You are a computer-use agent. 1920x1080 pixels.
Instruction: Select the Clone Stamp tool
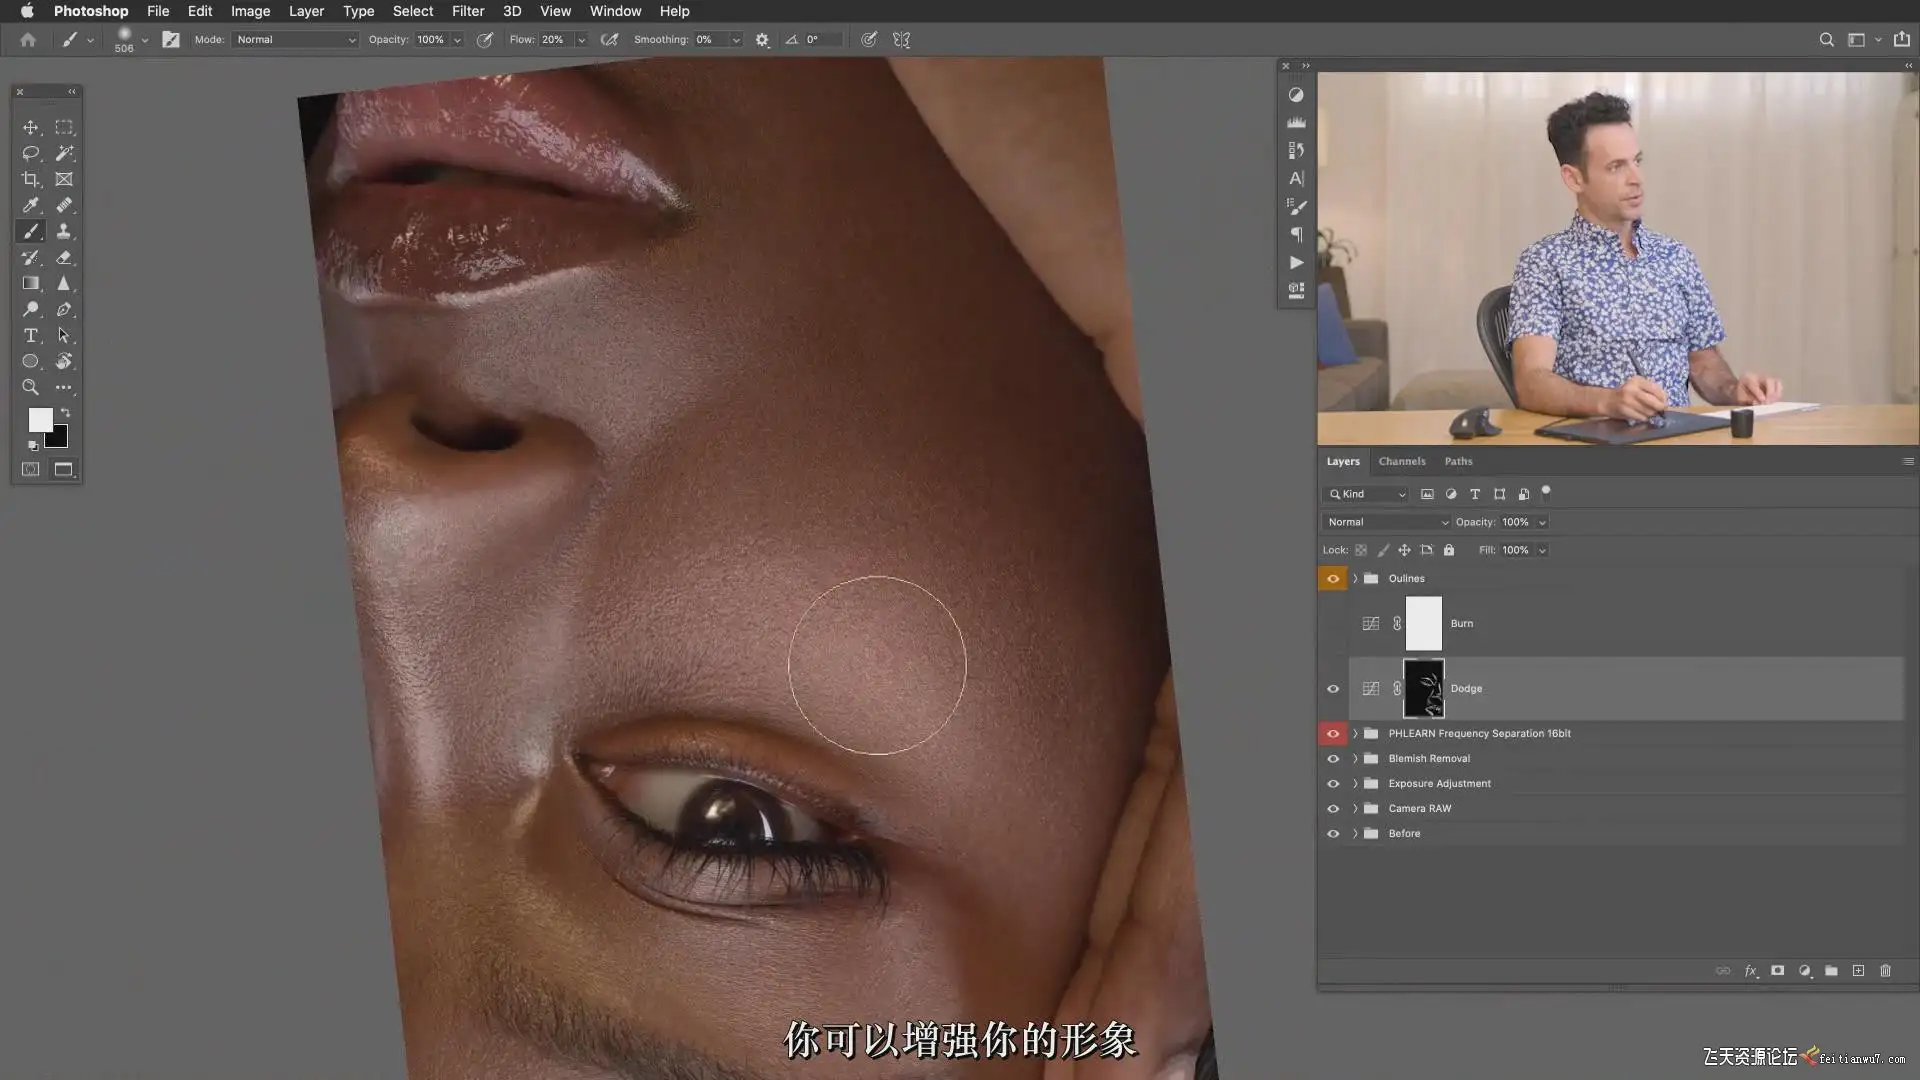(x=63, y=231)
